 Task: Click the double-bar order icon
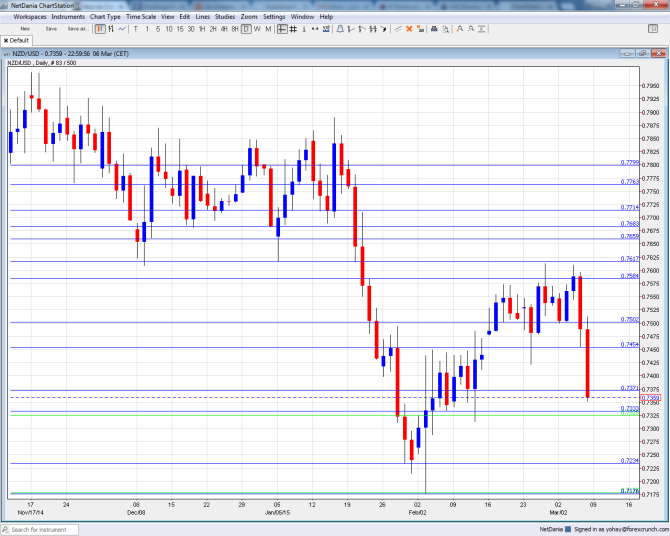click(373, 29)
